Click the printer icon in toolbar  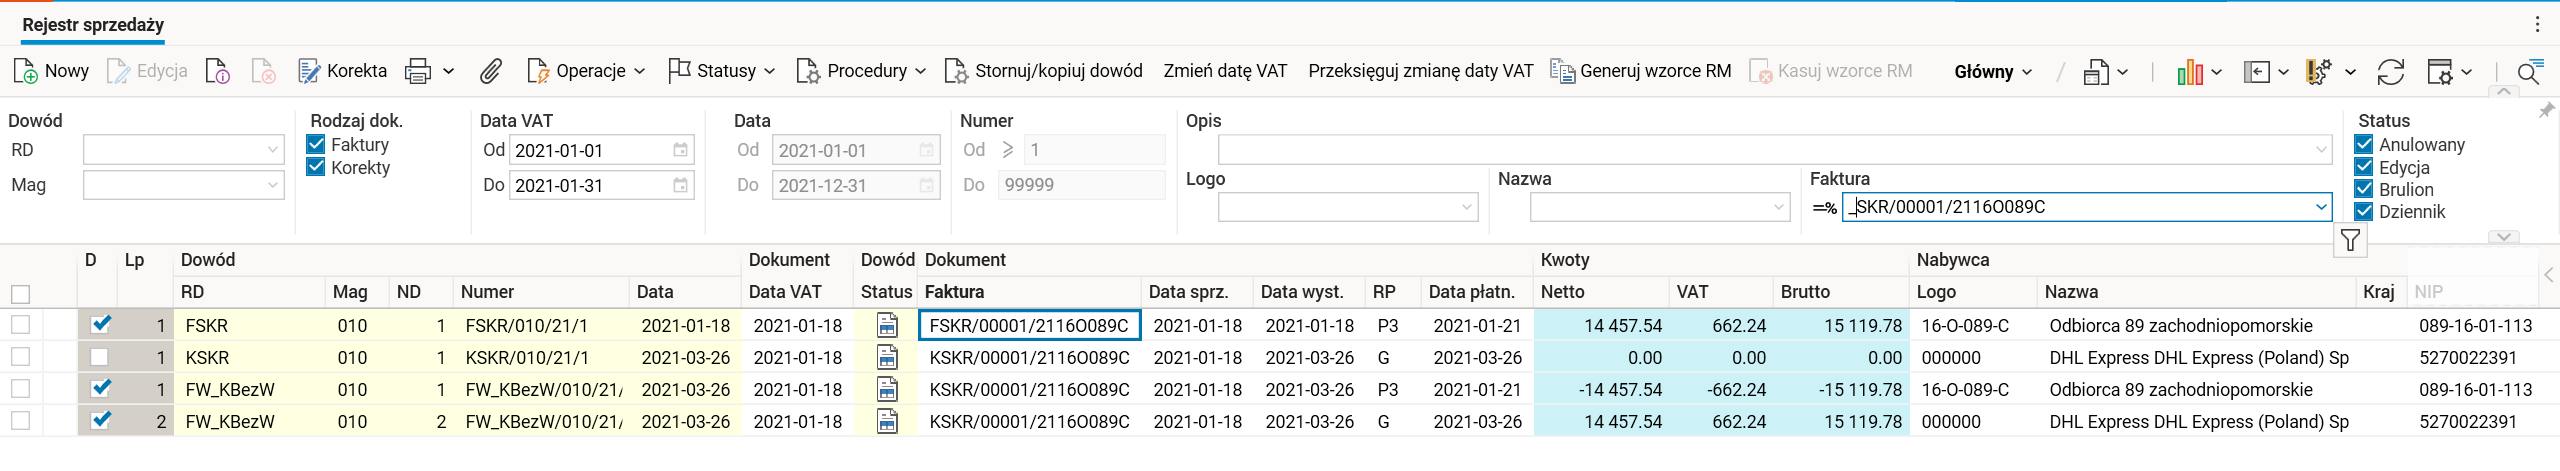[418, 71]
